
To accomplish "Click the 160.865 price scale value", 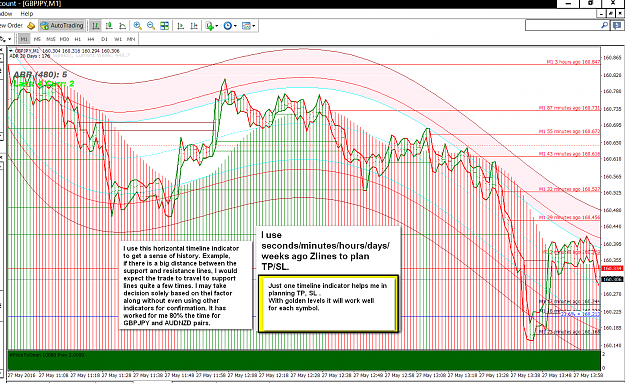I will pyautogui.click(x=612, y=58).
